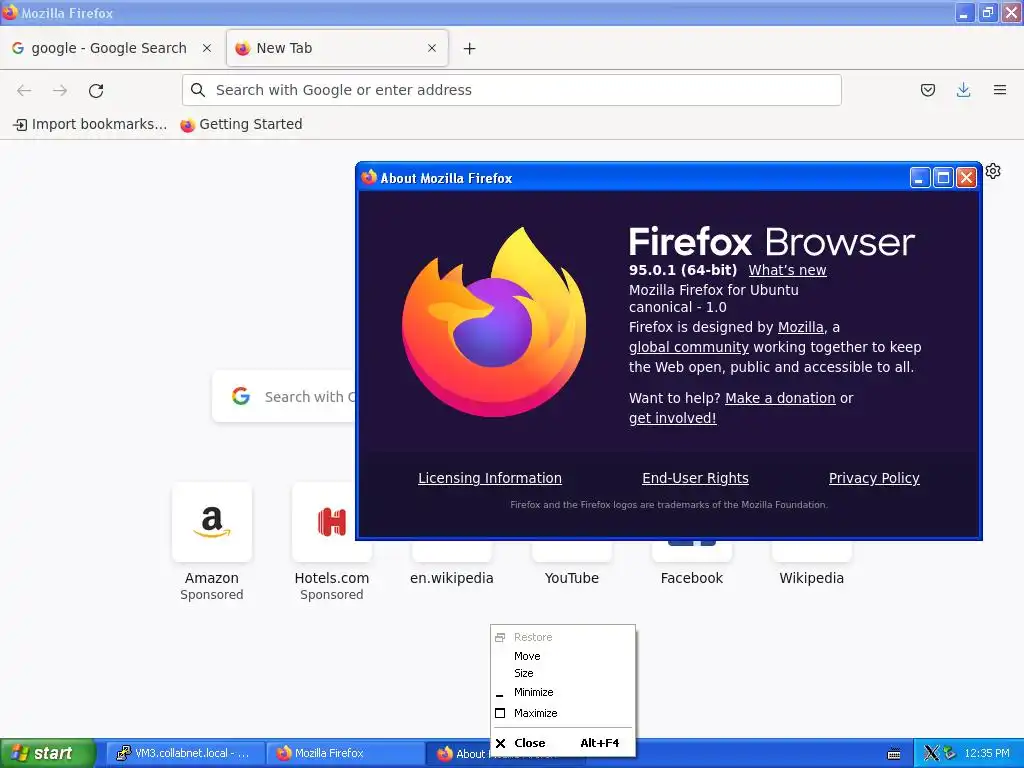1024x768 pixels.
Task: Switch to VM3.collabnet.local taskbar item
Action: tap(185, 753)
